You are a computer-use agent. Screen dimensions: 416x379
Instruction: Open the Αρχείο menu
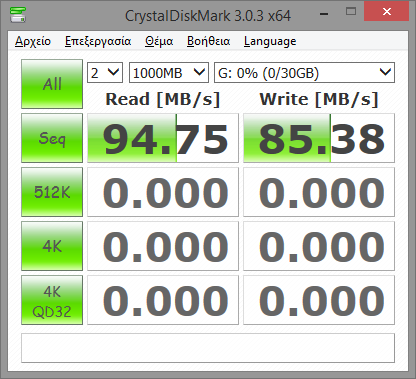coord(33,41)
